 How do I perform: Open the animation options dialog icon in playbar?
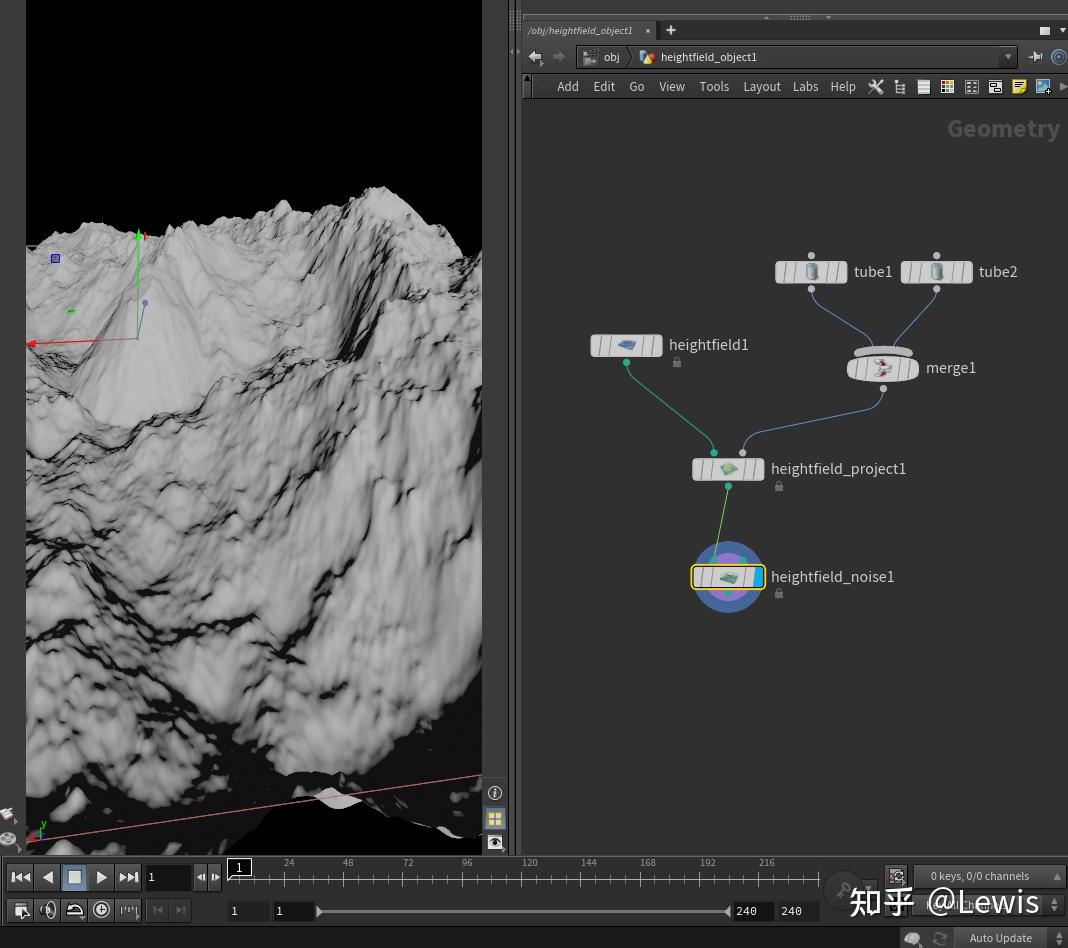(x=128, y=910)
